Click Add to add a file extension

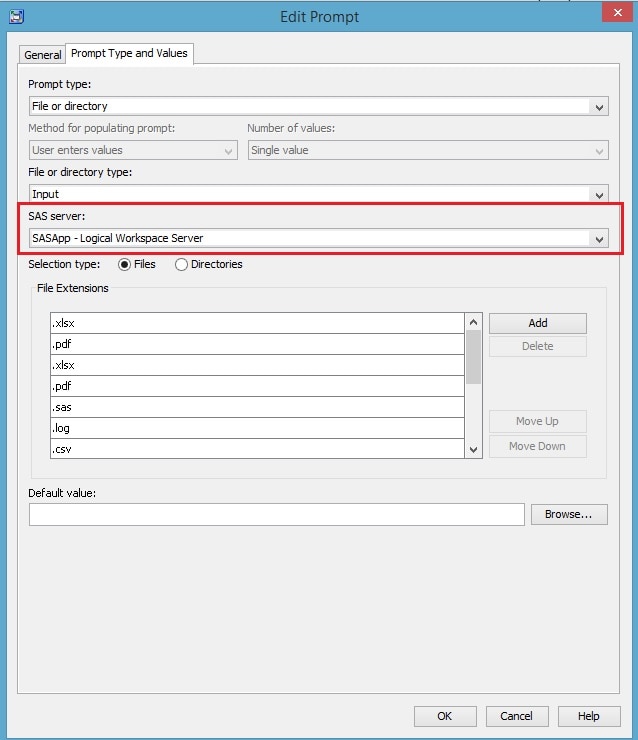tap(537, 323)
